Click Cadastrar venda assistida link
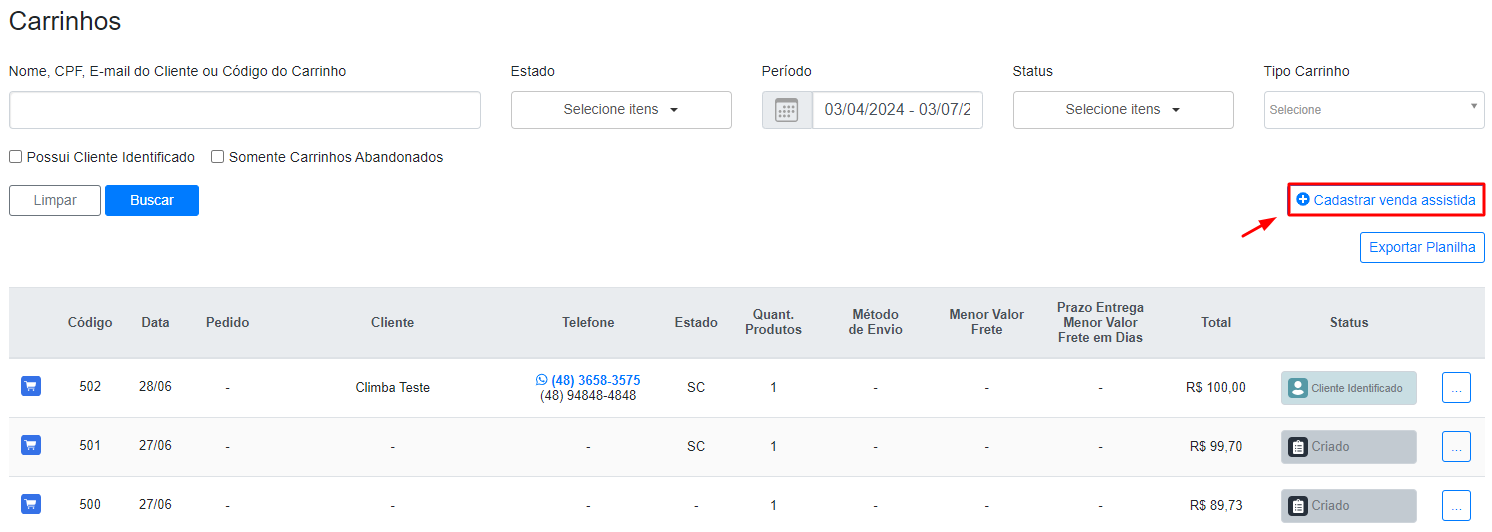1492x532 pixels. tap(1386, 200)
